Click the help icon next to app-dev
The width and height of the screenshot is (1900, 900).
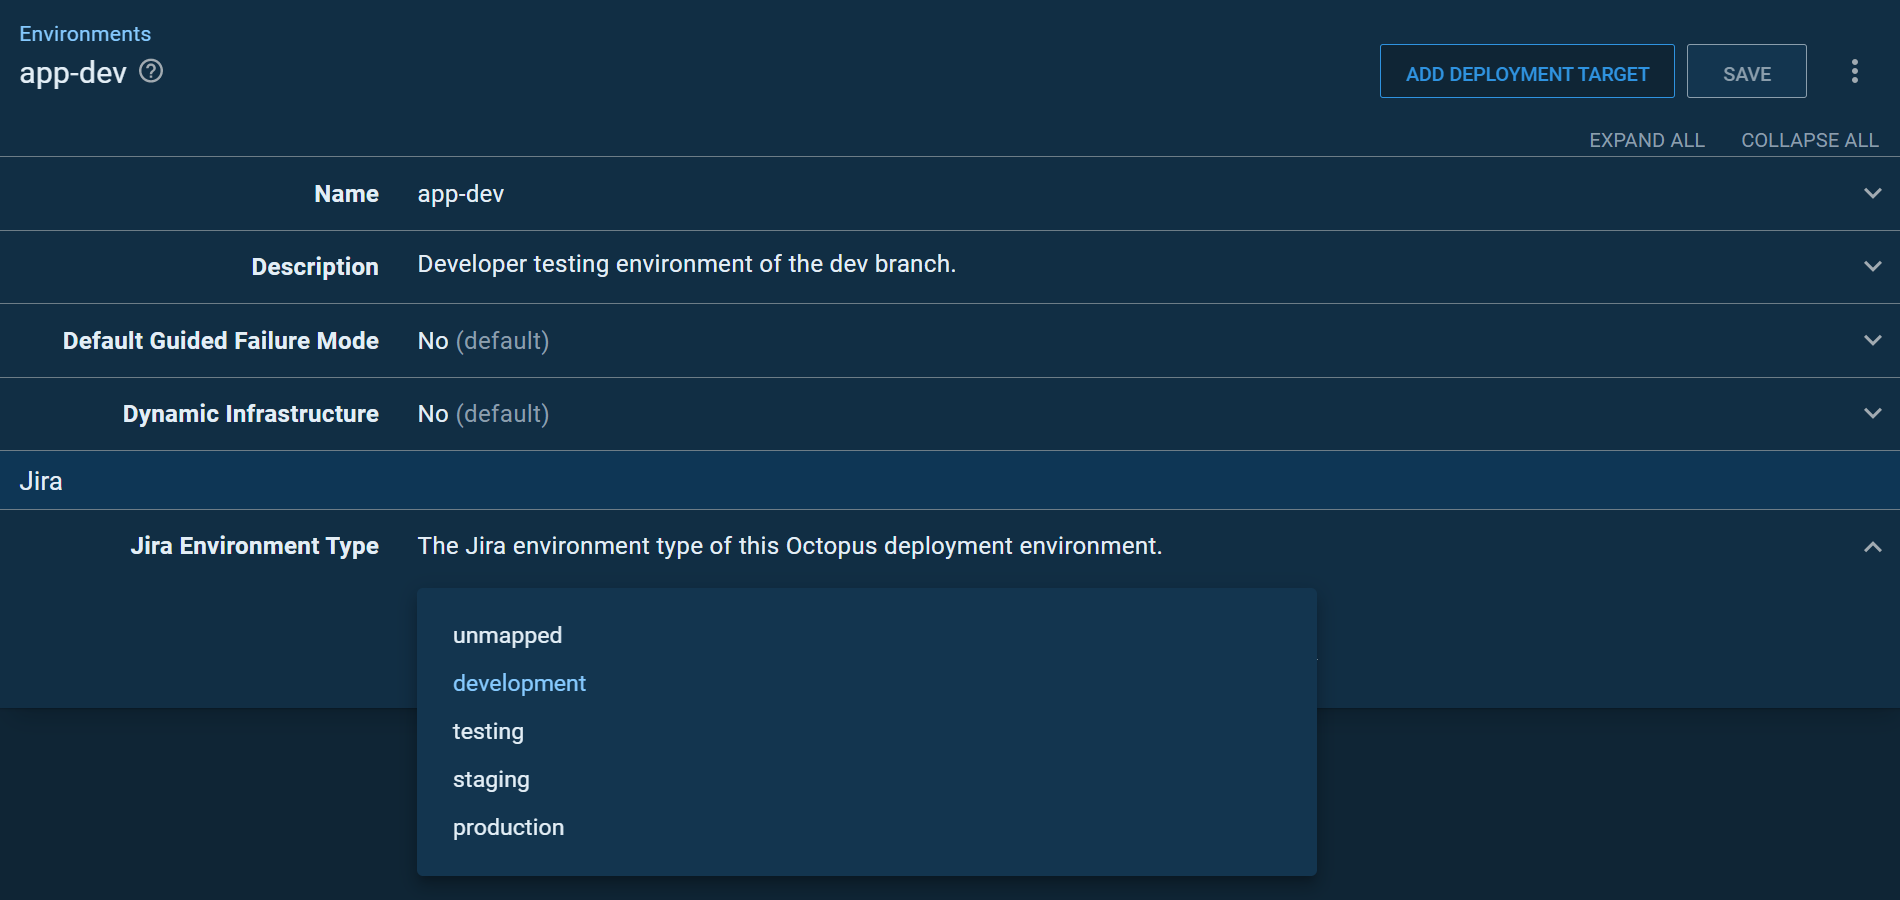coord(151,71)
